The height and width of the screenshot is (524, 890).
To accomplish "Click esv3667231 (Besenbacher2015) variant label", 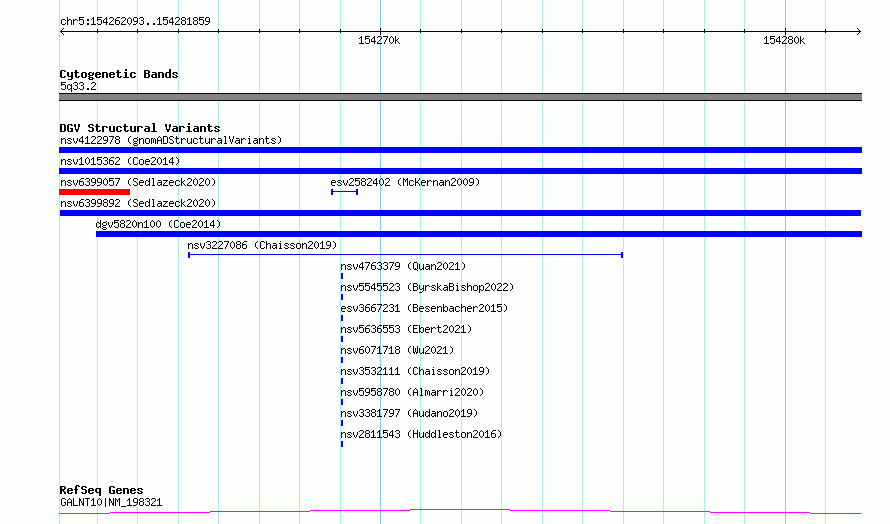I will (424, 308).
